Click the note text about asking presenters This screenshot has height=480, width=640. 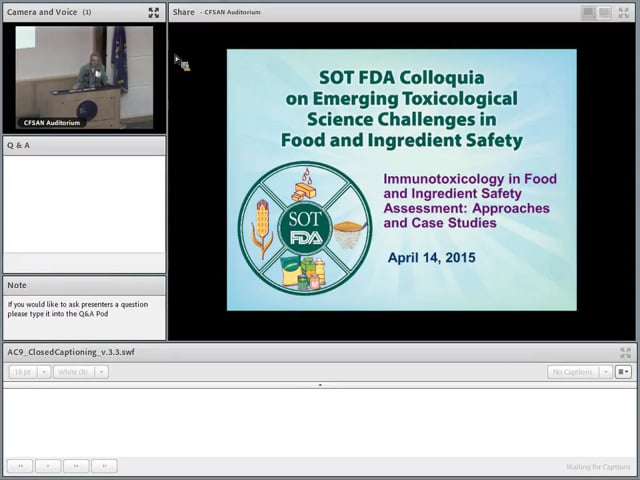click(78, 309)
